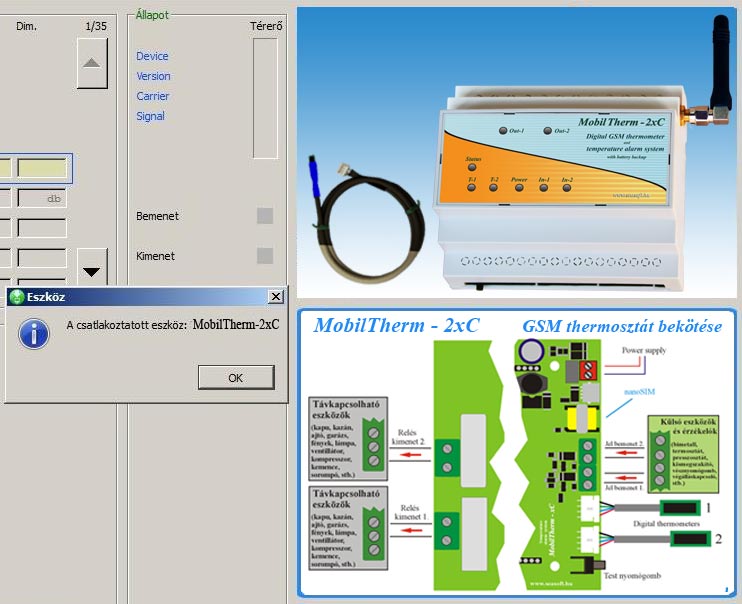The height and width of the screenshot is (604, 742).
Task: Click the Állapot group title
Action: tap(152, 15)
